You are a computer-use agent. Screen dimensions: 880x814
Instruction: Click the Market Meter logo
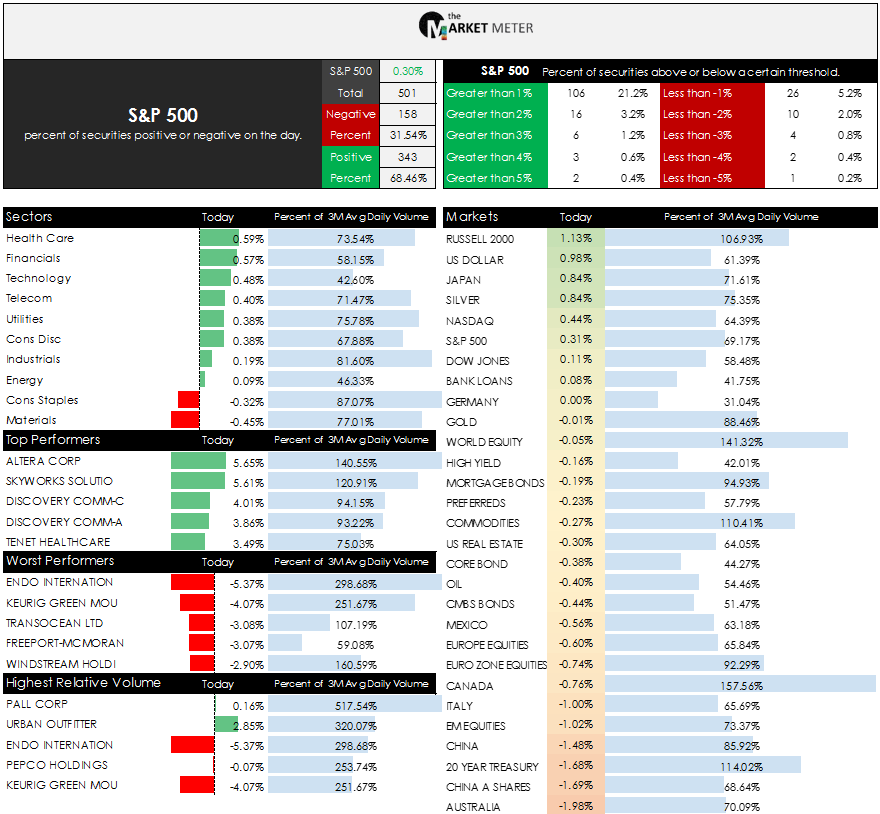(x=476, y=25)
